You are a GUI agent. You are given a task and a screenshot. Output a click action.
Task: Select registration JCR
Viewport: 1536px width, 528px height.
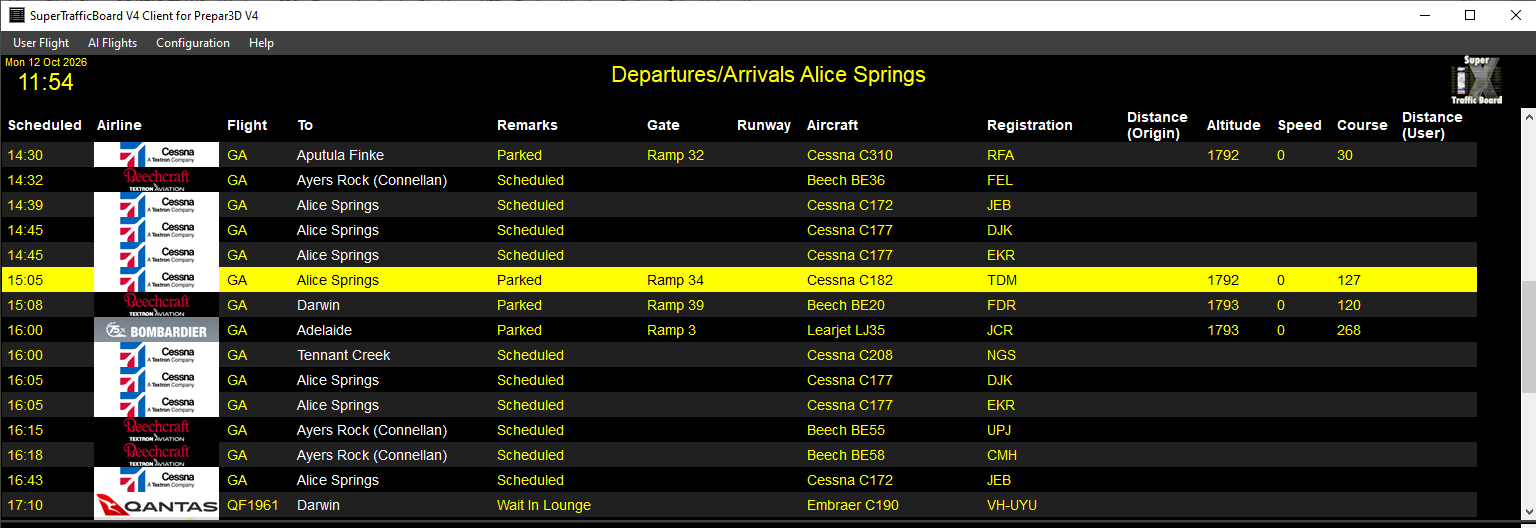coord(1000,330)
